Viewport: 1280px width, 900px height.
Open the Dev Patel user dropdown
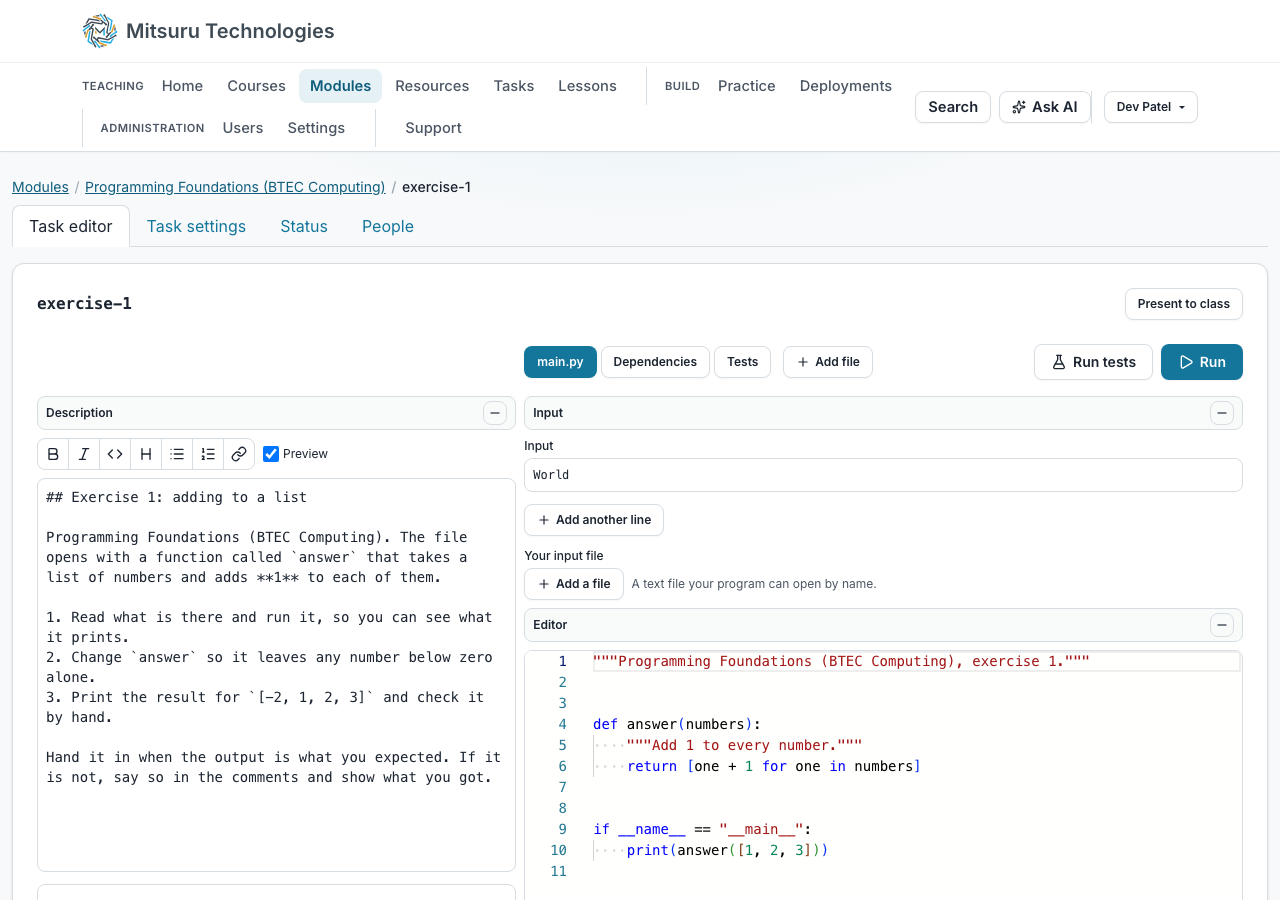click(x=1151, y=107)
